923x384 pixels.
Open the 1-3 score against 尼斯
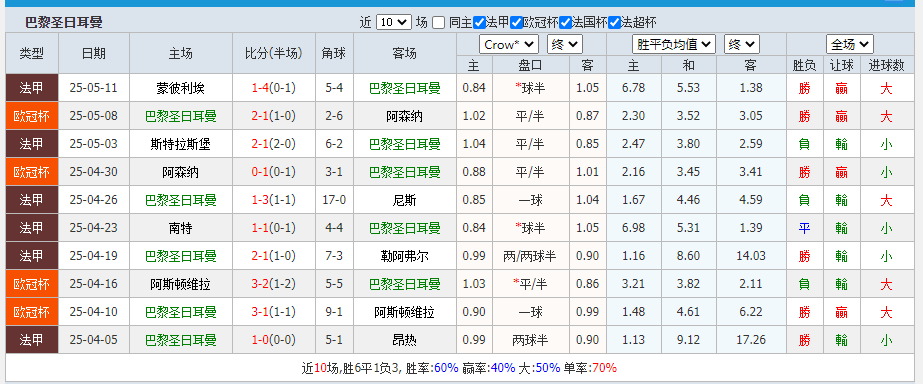pyautogui.click(x=260, y=200)
